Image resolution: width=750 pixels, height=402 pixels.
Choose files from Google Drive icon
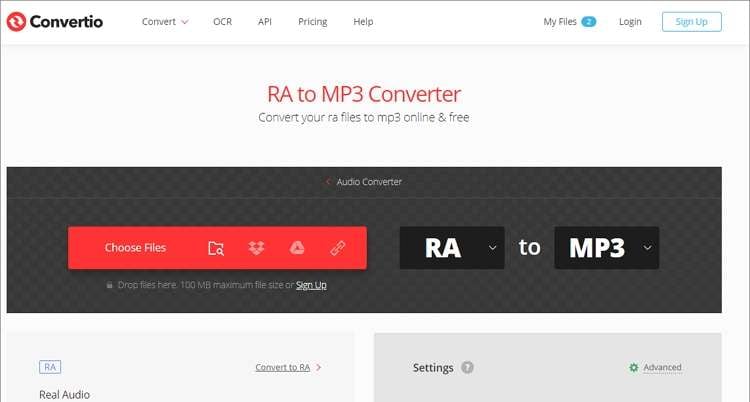297,248
